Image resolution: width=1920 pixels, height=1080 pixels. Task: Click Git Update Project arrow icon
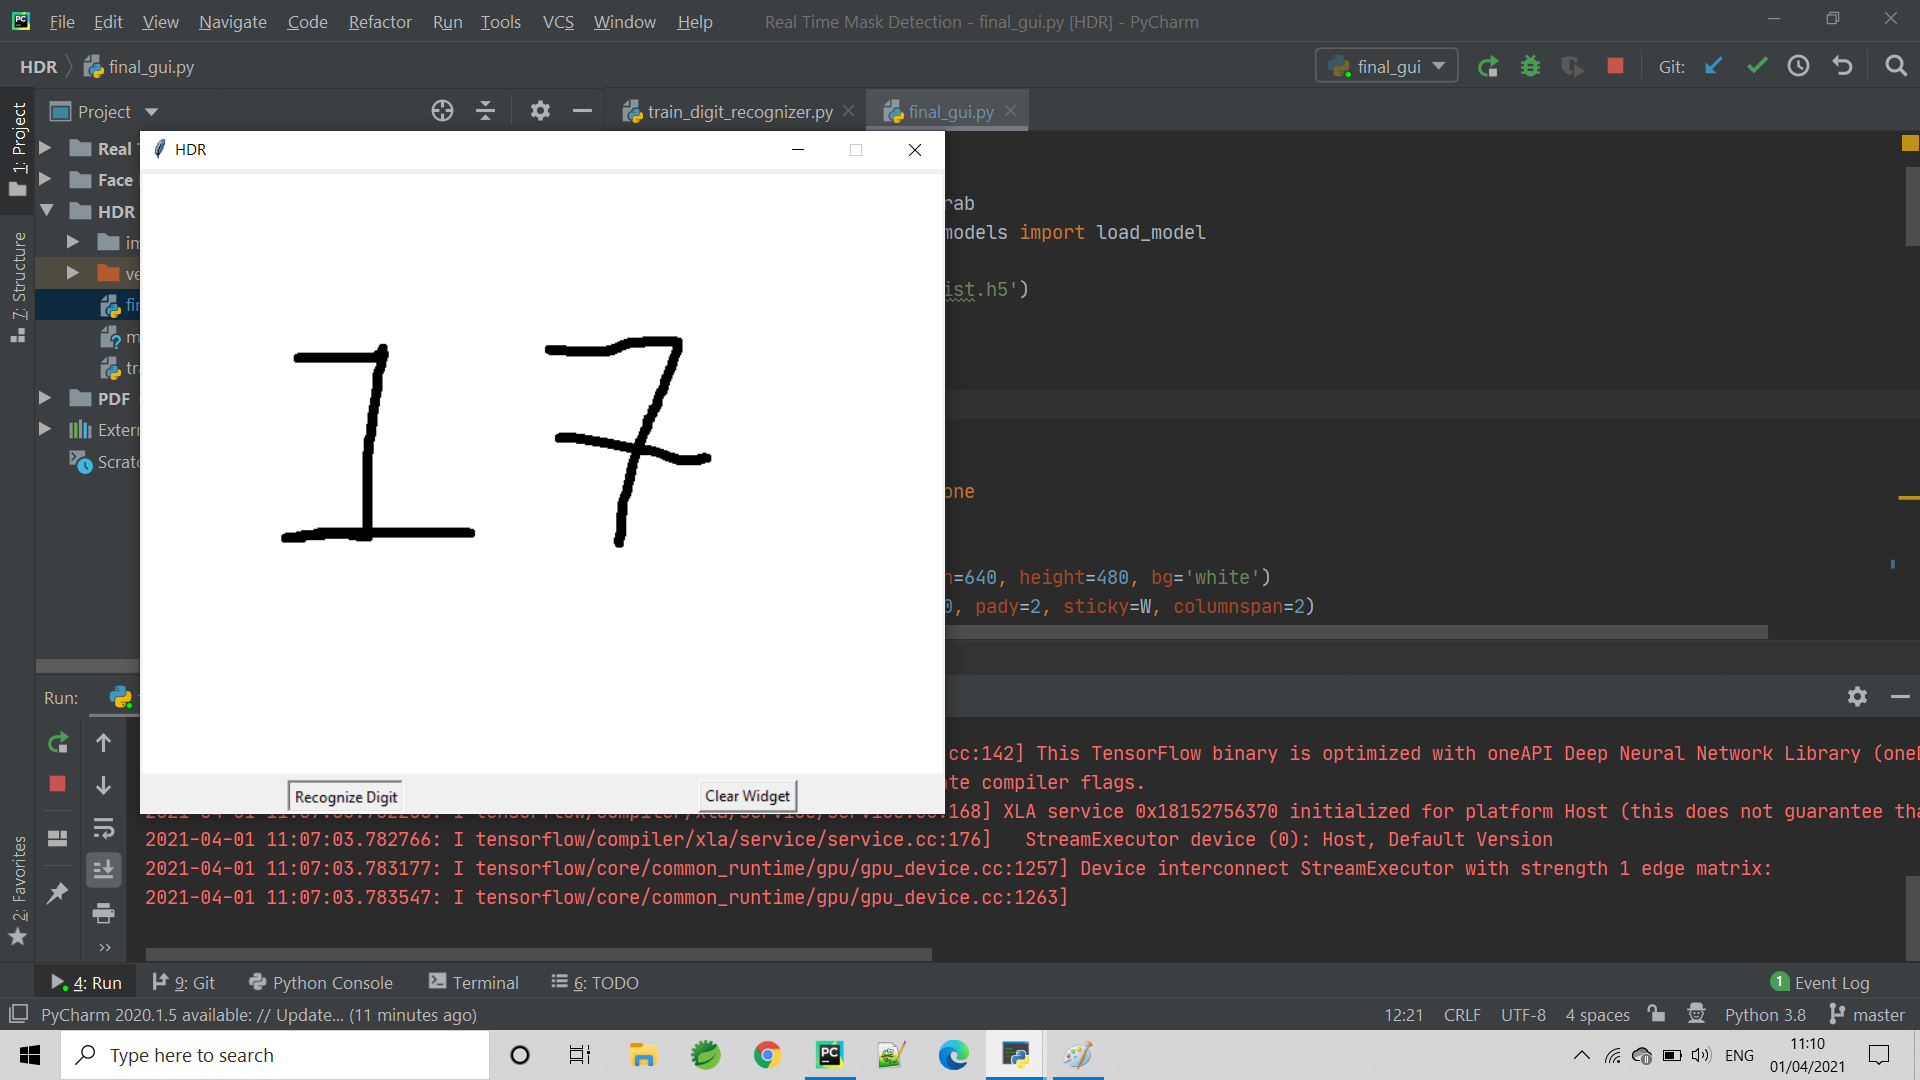pos(1714,66)
